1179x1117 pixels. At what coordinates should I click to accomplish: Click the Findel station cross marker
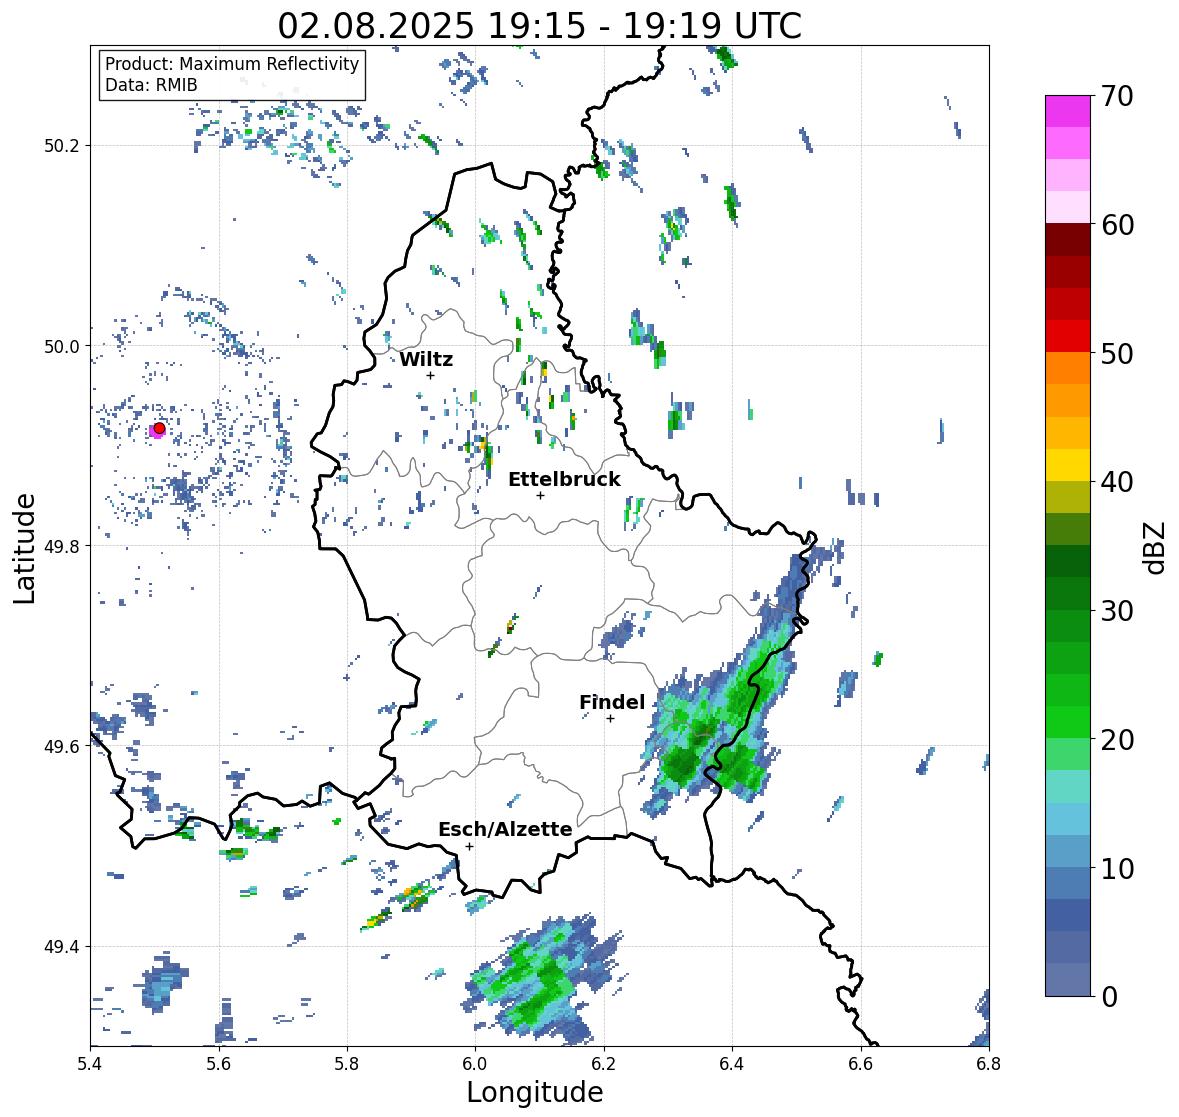click(611, 719)
